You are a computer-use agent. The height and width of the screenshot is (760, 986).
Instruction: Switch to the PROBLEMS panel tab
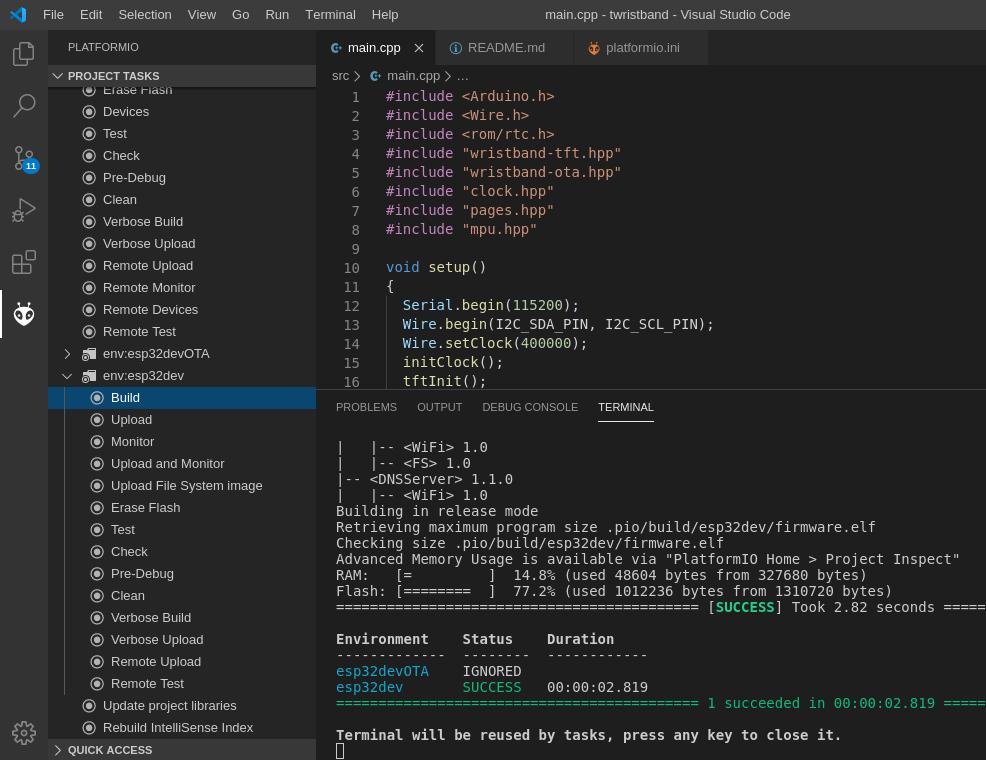coord(366,407)
